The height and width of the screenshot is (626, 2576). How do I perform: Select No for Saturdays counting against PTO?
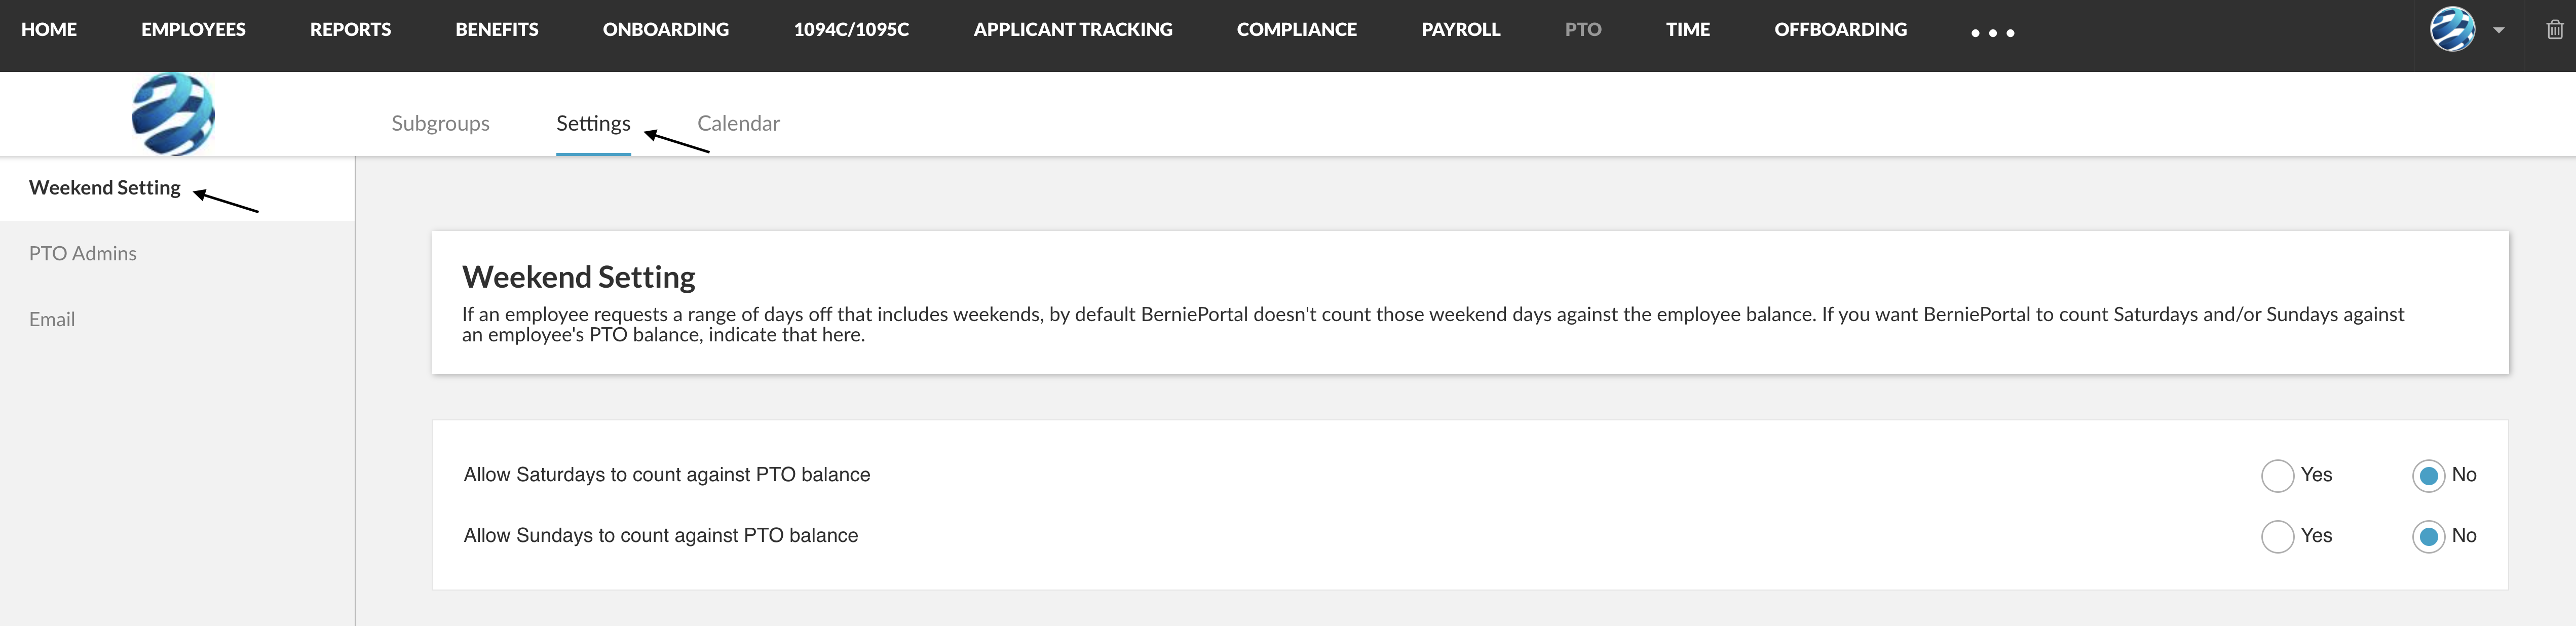click(x=2428, y=475)
